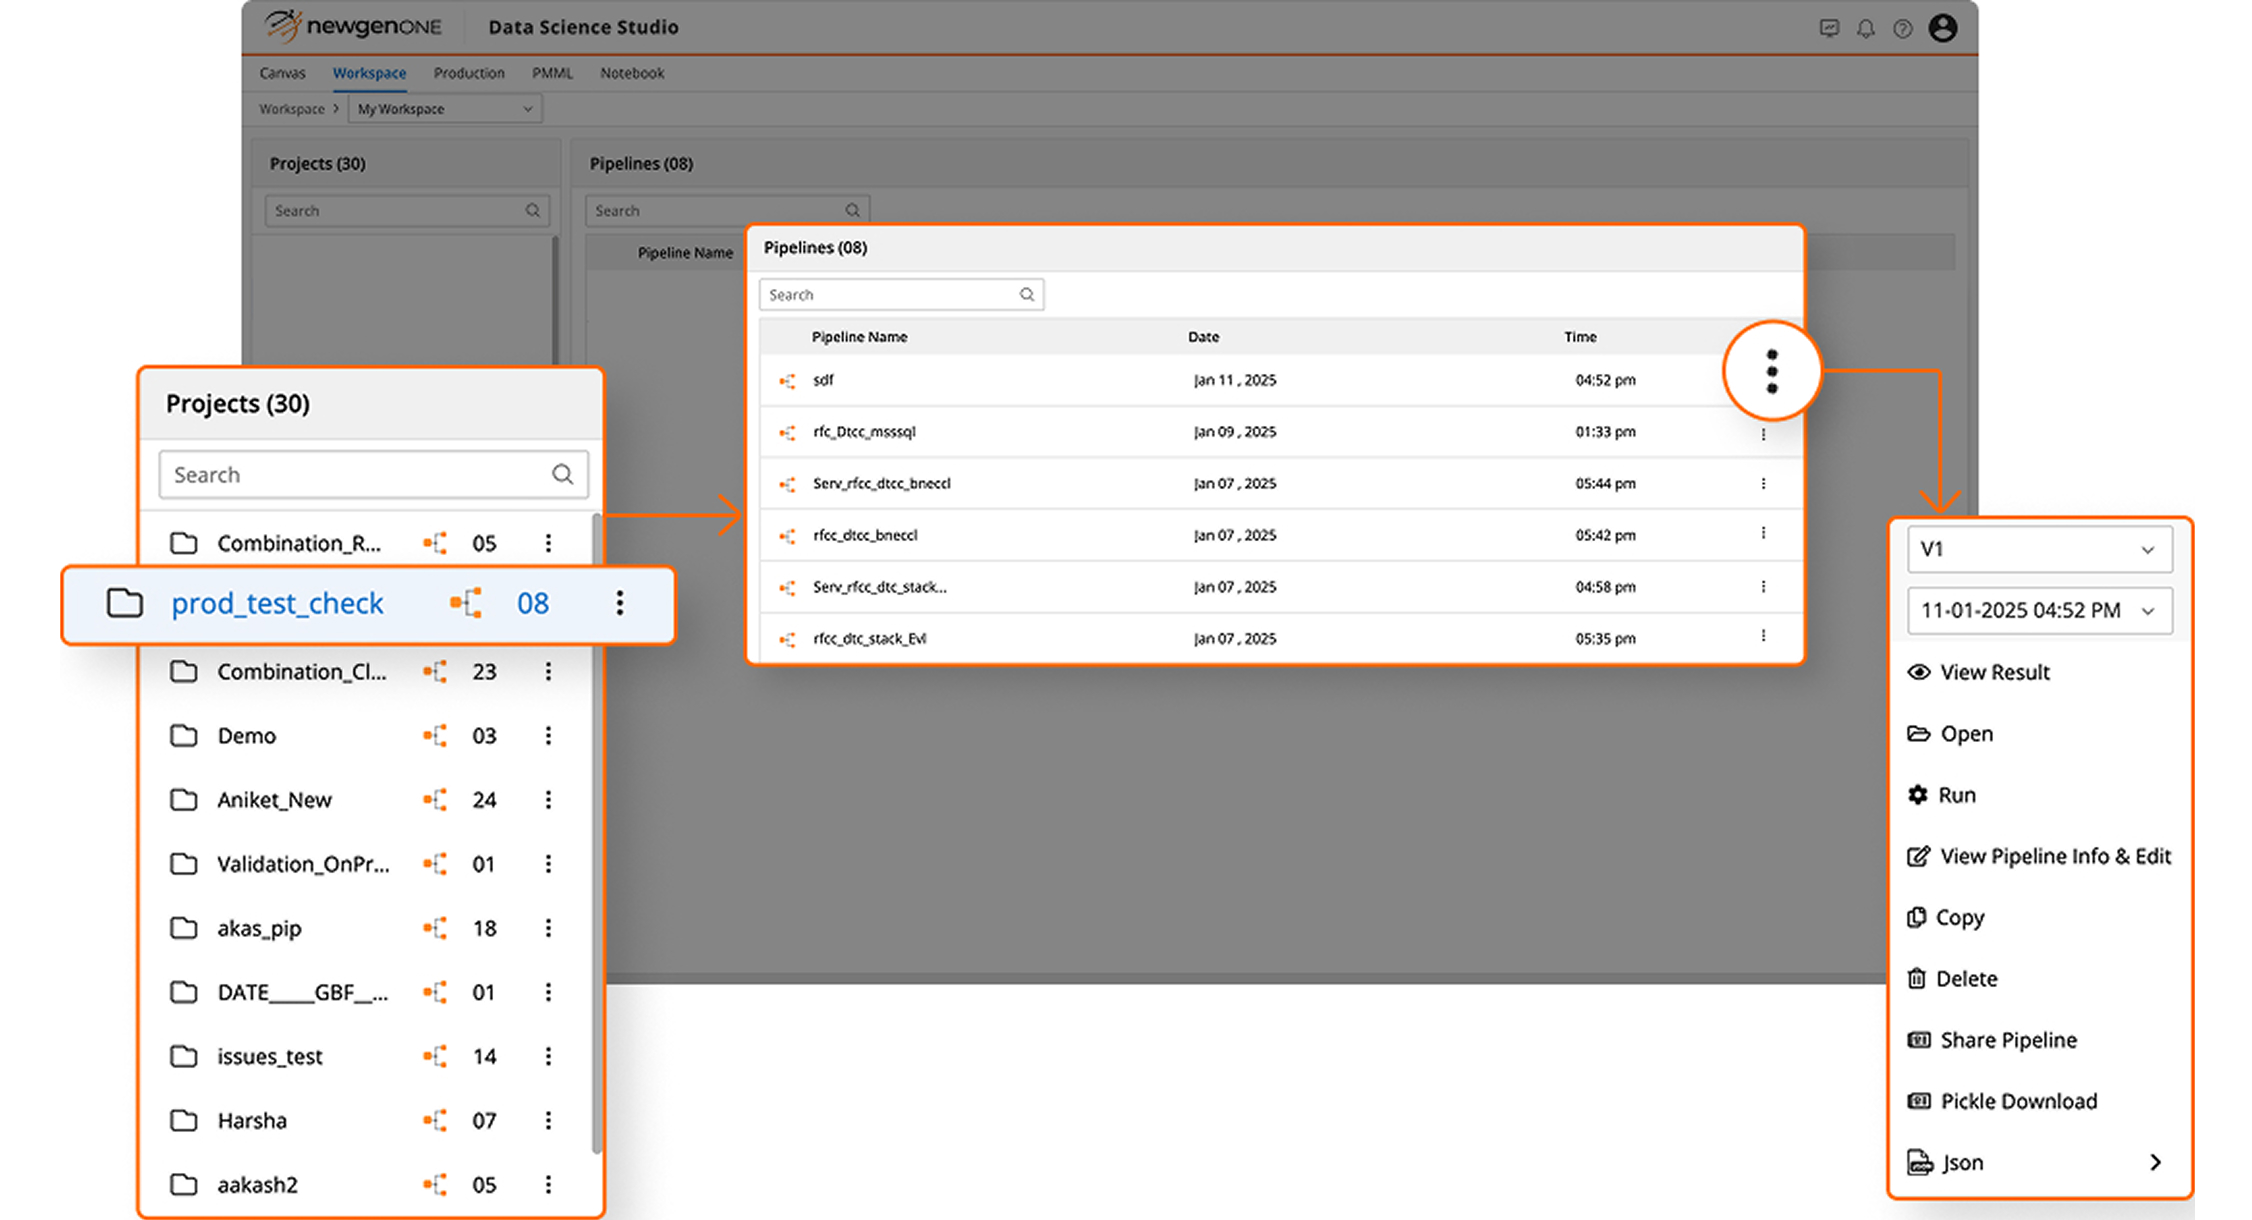The height and width of the screenshot is (1220, 2252).
Task: Select the Pickle Download option's icon
Action: (1918, 1100)
